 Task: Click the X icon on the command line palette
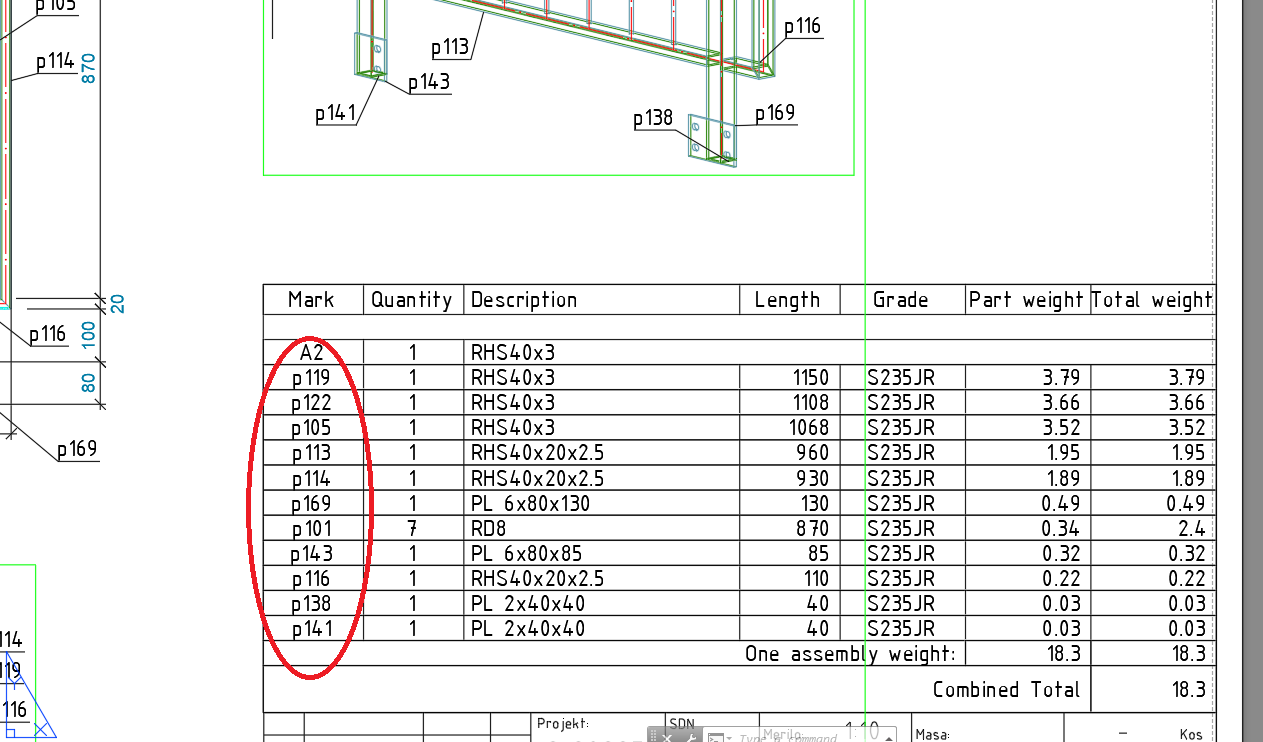pos(666,737)
